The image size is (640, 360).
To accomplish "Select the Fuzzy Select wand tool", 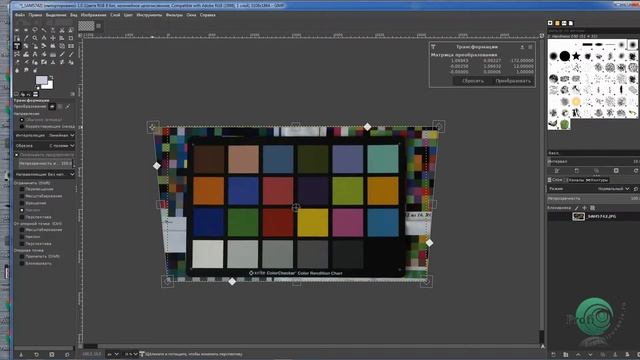I will pyautogui.click(x=44, y=30).
